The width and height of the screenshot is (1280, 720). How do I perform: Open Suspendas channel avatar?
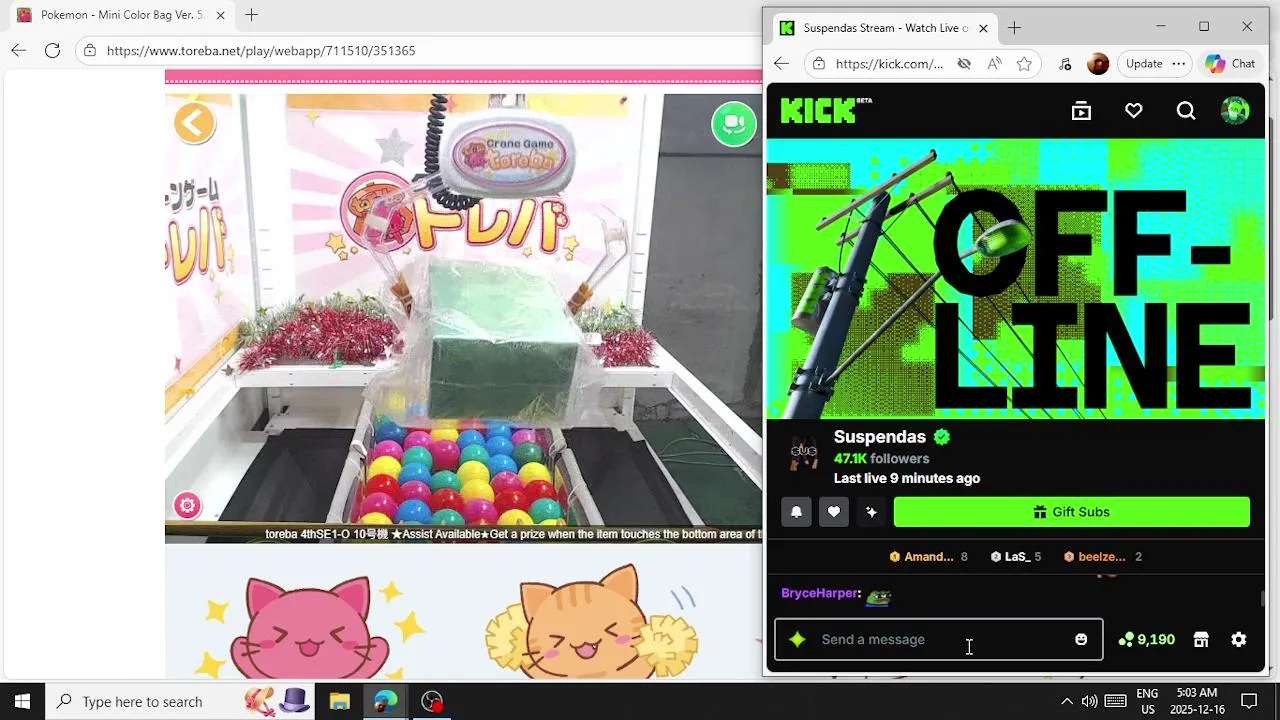pyautogui.click(x=804, y=455)
